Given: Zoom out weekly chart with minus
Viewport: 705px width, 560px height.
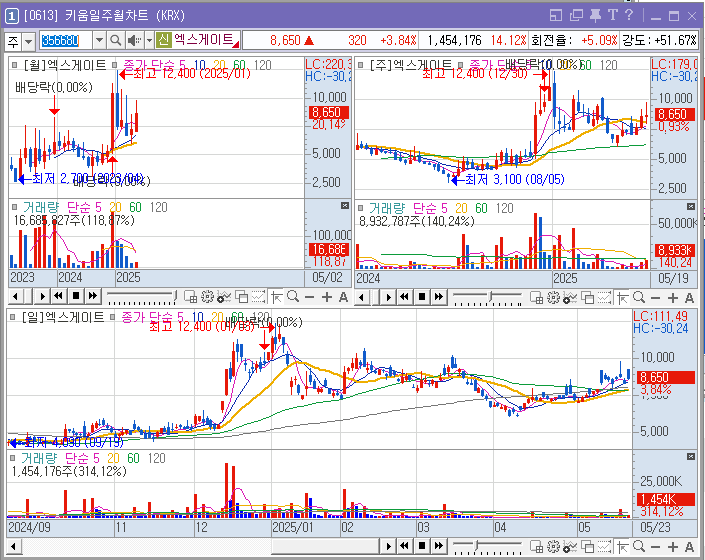Looking at the screenshot, I should tap(656, 298).
